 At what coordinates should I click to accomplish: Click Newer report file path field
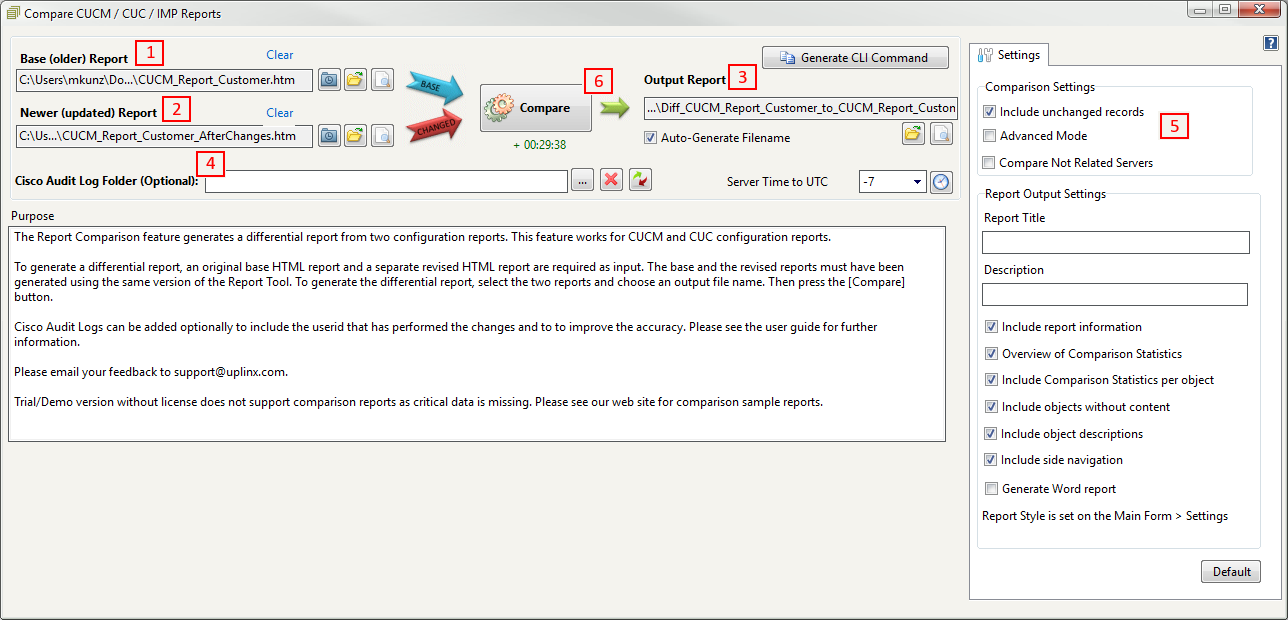pyautogui.click(x=164, y=136)
